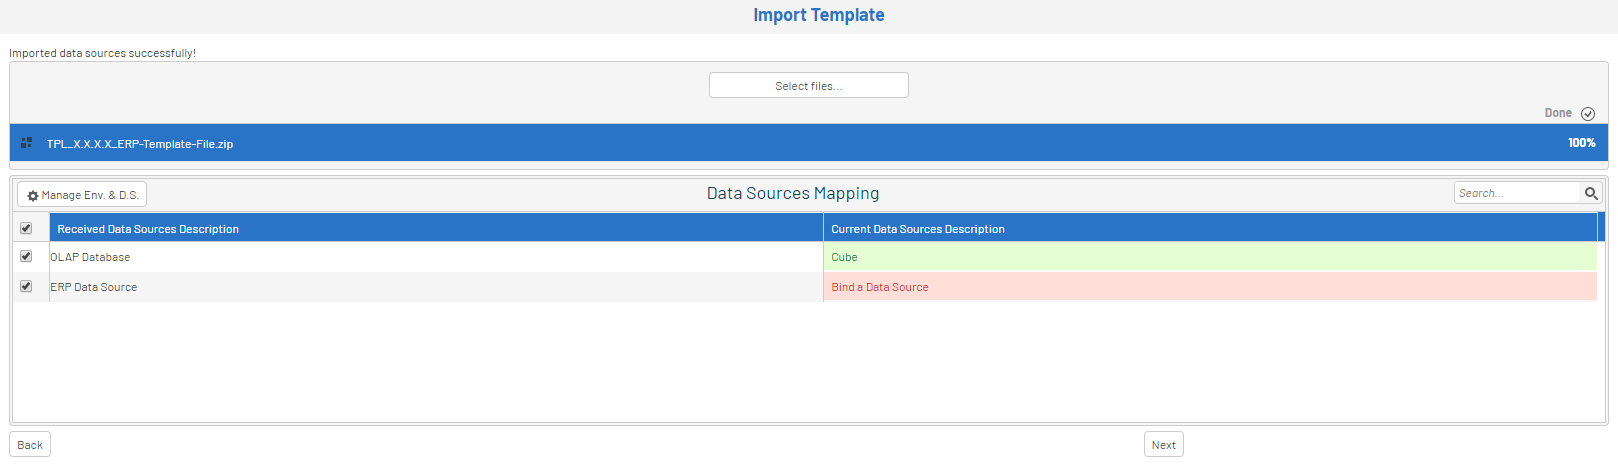Click the file icon beside the zip filename
Image resolution: width=1618 pixels, height=465 pixels.
coord(27,143)
